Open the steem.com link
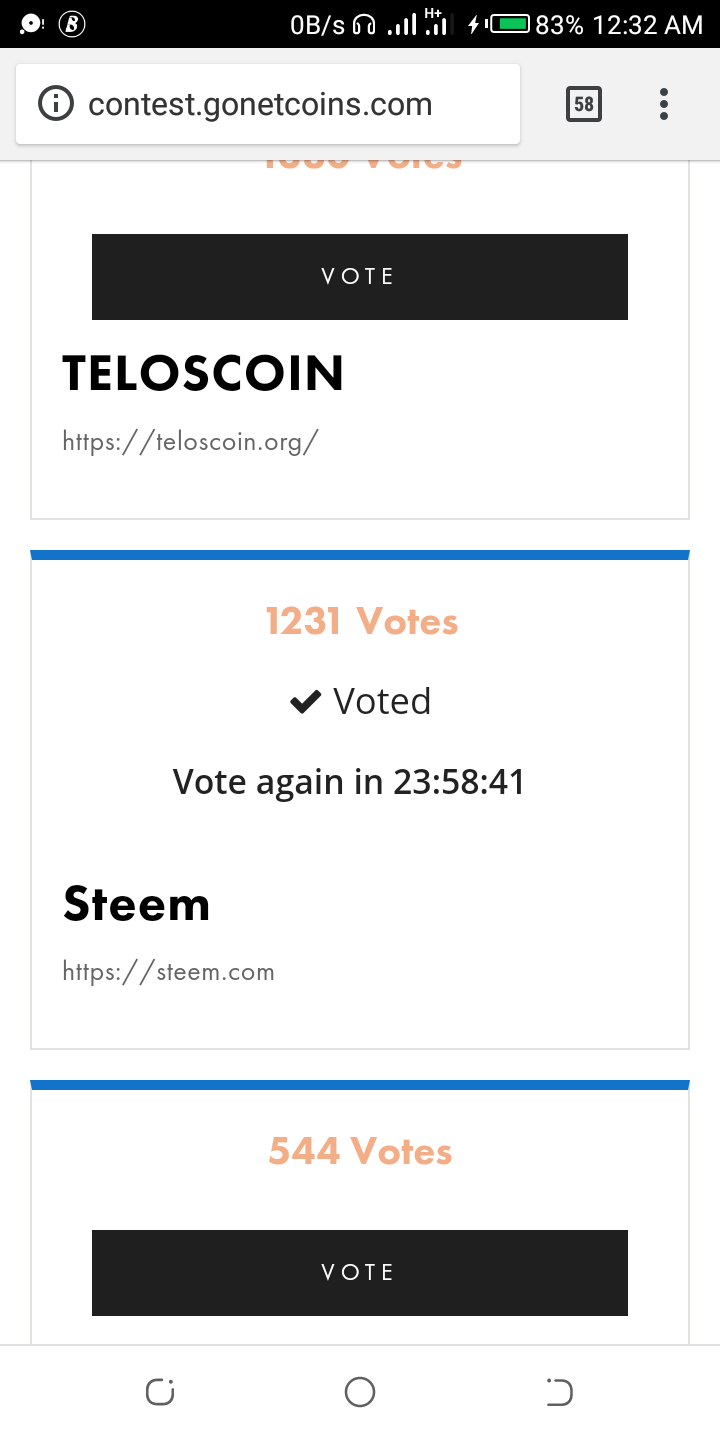The height and width of the screenshot is (1440, 720). click(168, 971)
